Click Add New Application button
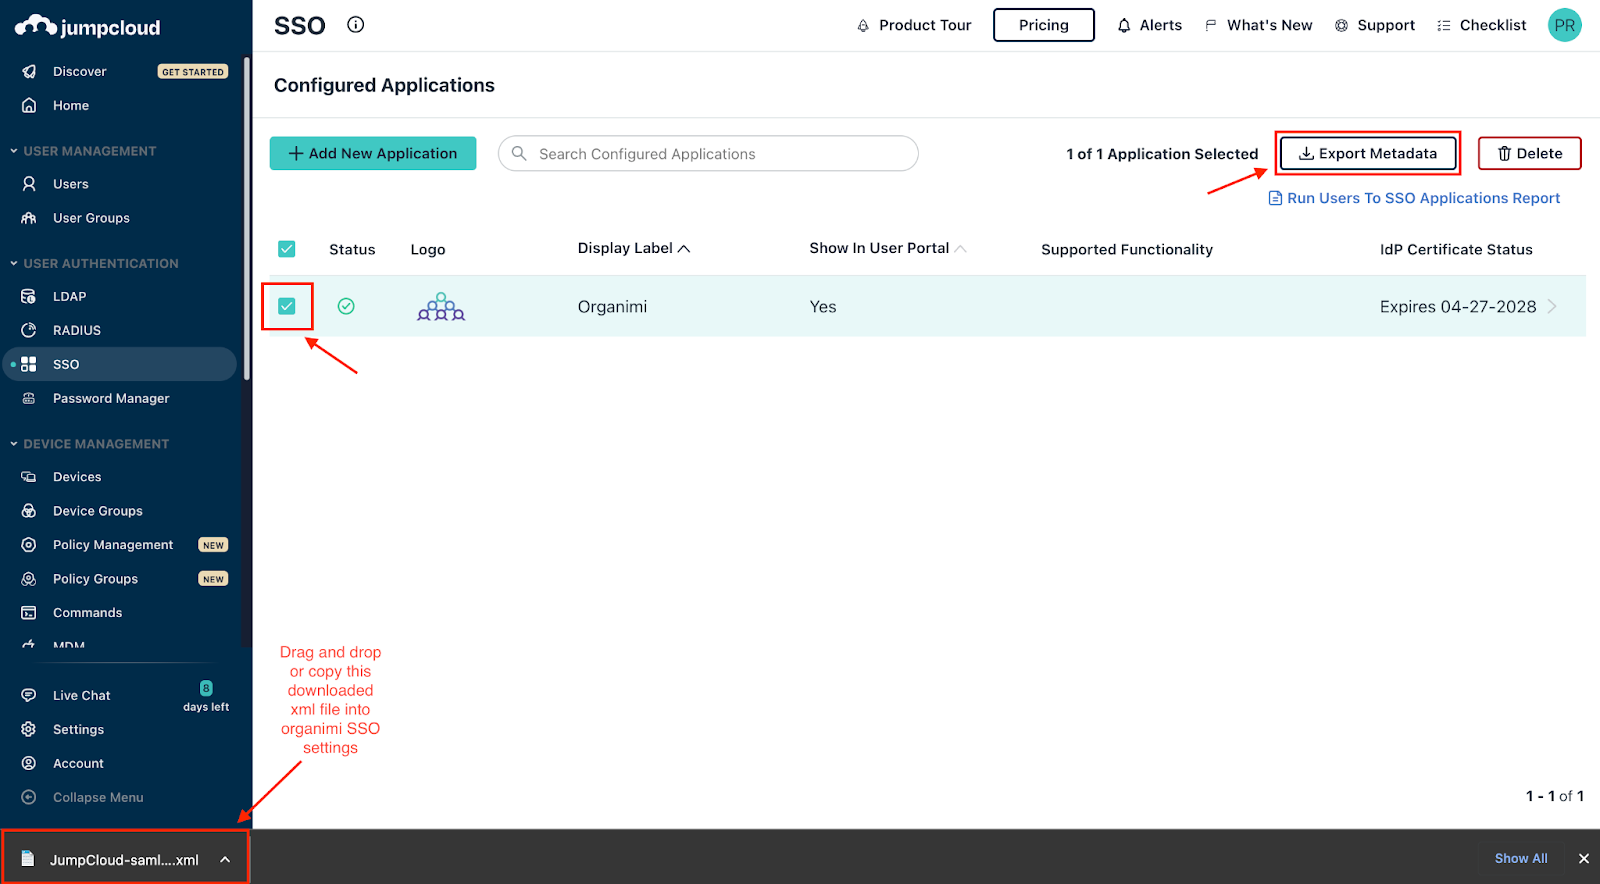The image size is (1600, 884). pyautogui.click(x=373, y=153)
